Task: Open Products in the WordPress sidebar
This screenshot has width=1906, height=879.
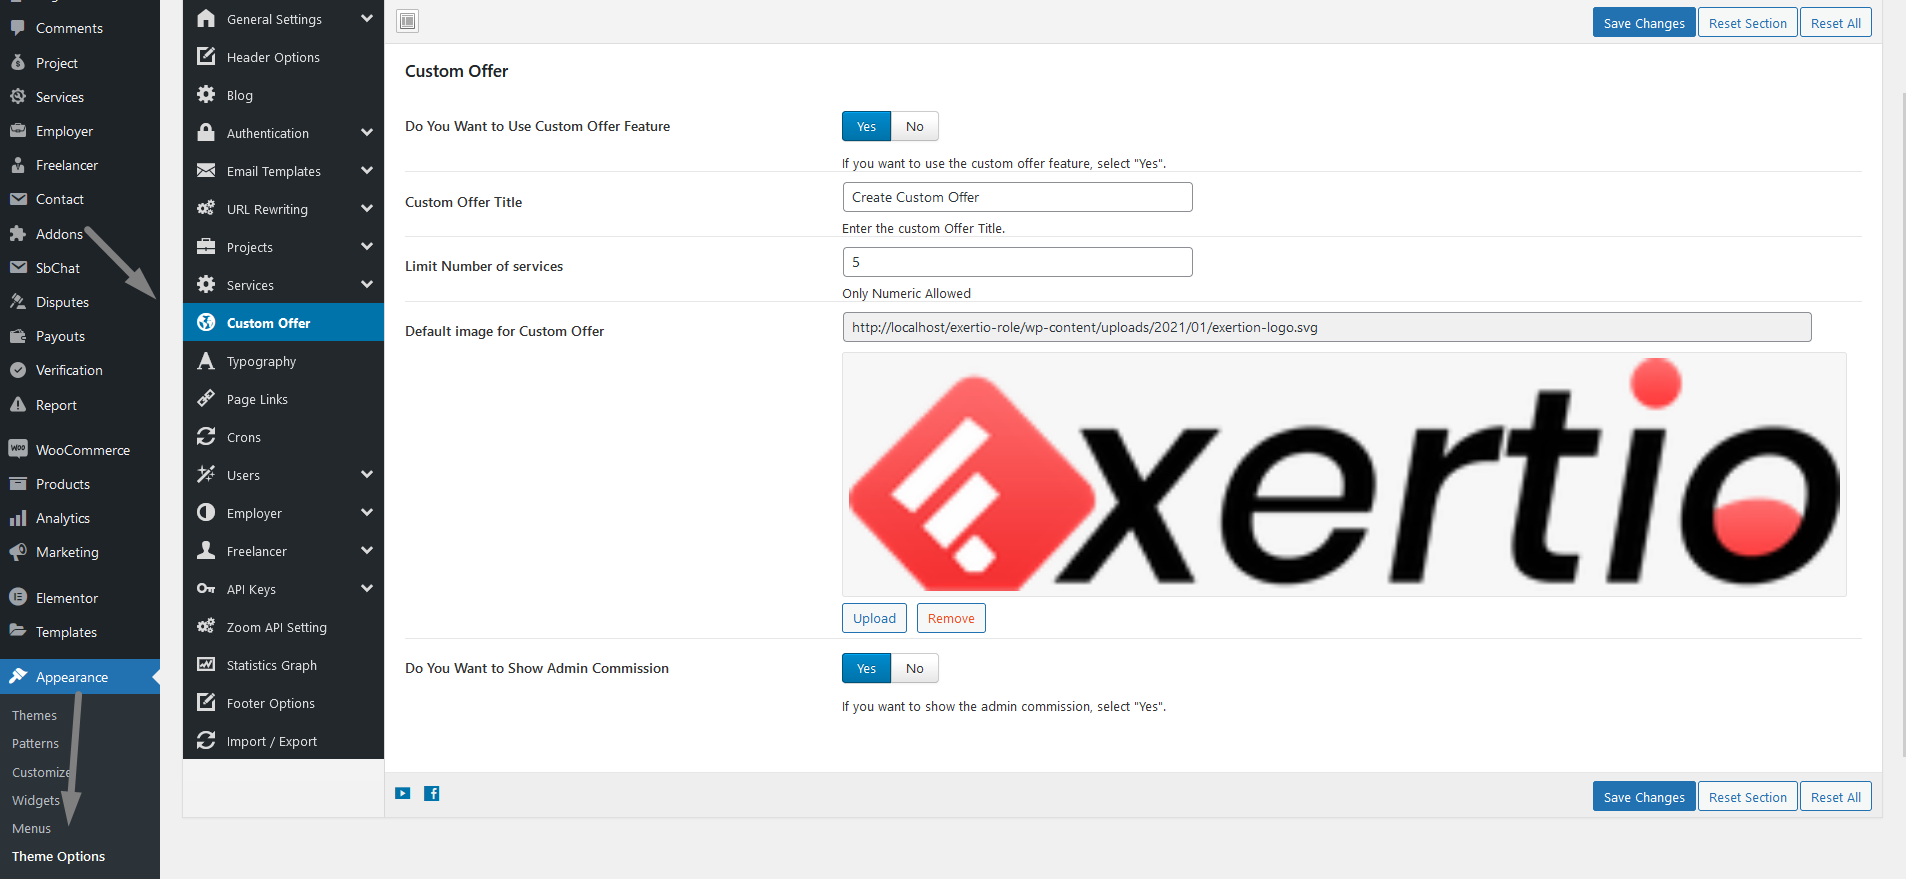Action: (x=63, y=484)
